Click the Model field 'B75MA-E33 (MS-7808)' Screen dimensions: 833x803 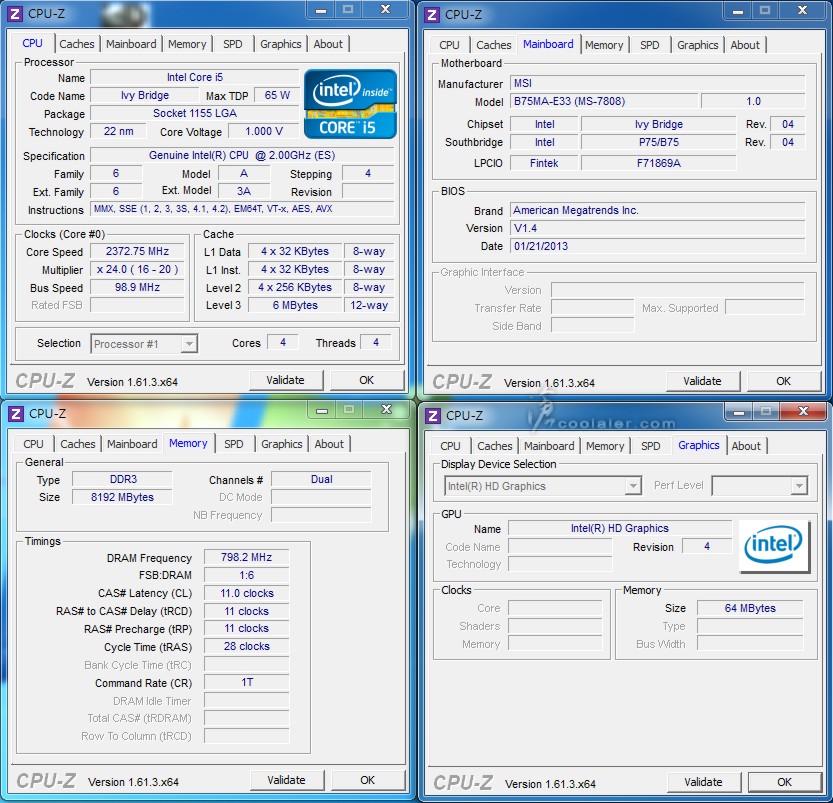click(x=604, y=101)
